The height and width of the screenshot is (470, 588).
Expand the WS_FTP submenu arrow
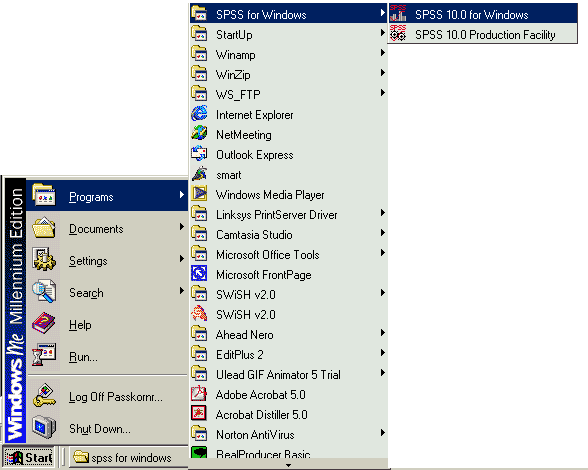(382, 93)
